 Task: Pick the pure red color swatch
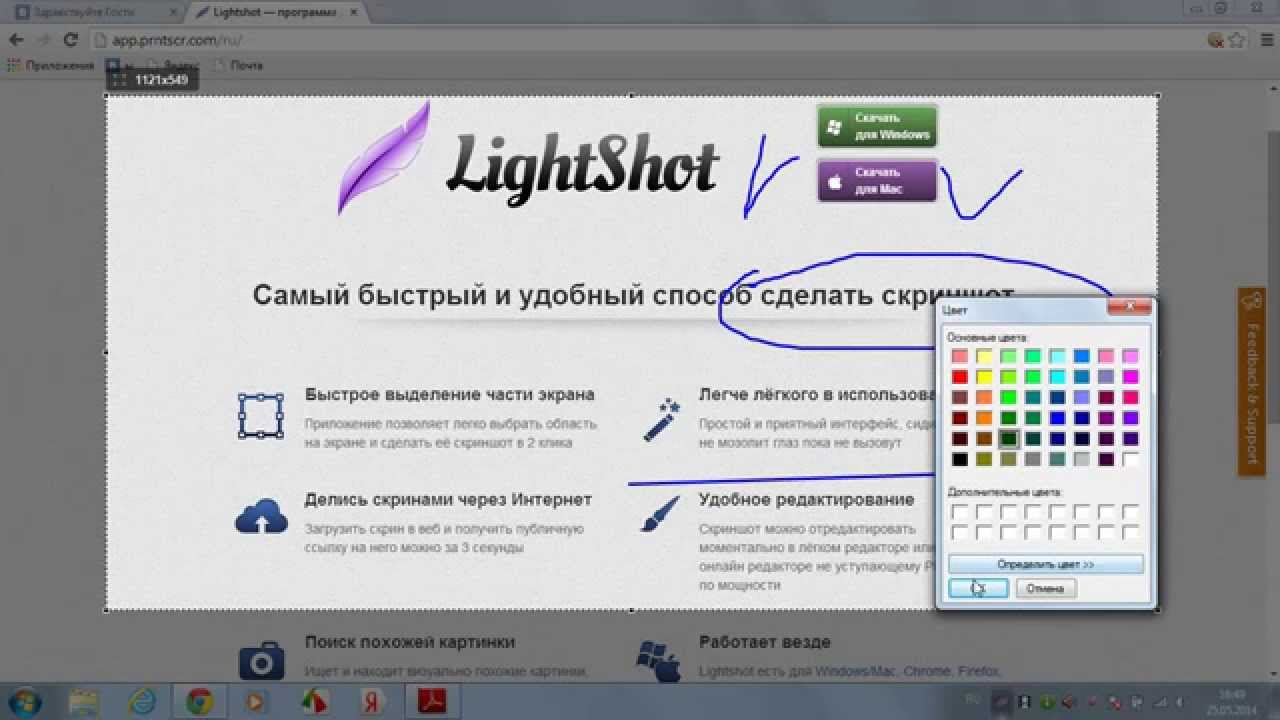(x=960, y=377)
